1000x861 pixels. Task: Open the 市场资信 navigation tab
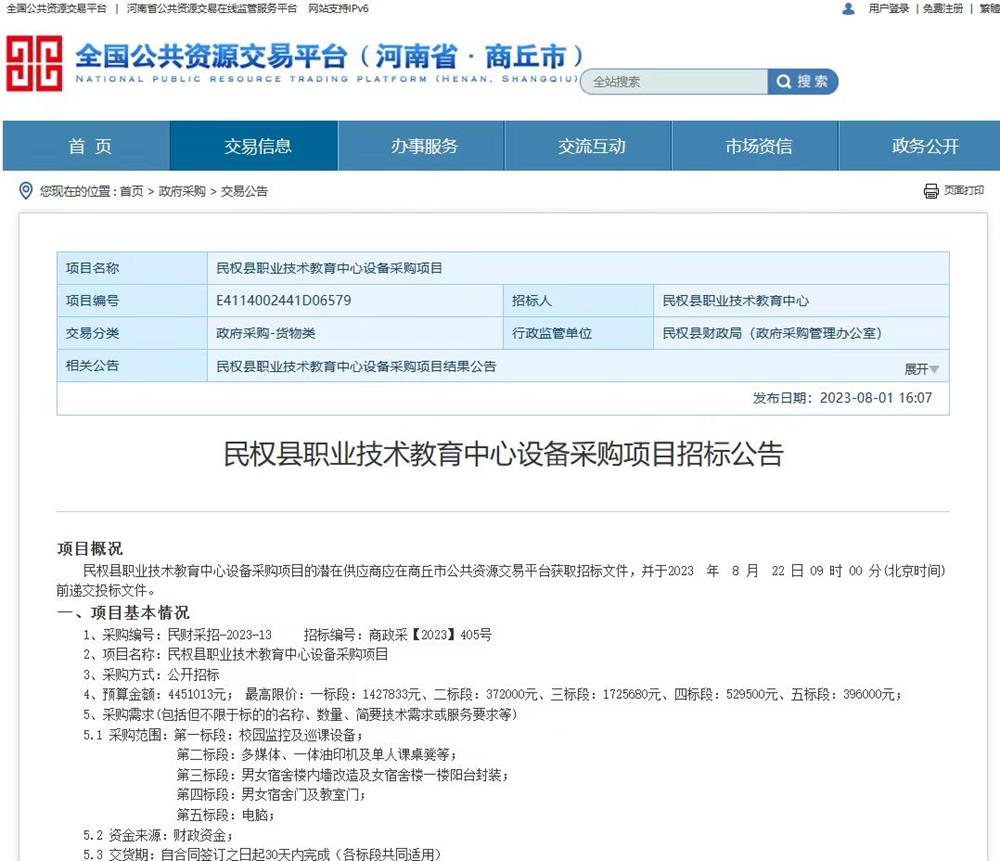(758, 146)
